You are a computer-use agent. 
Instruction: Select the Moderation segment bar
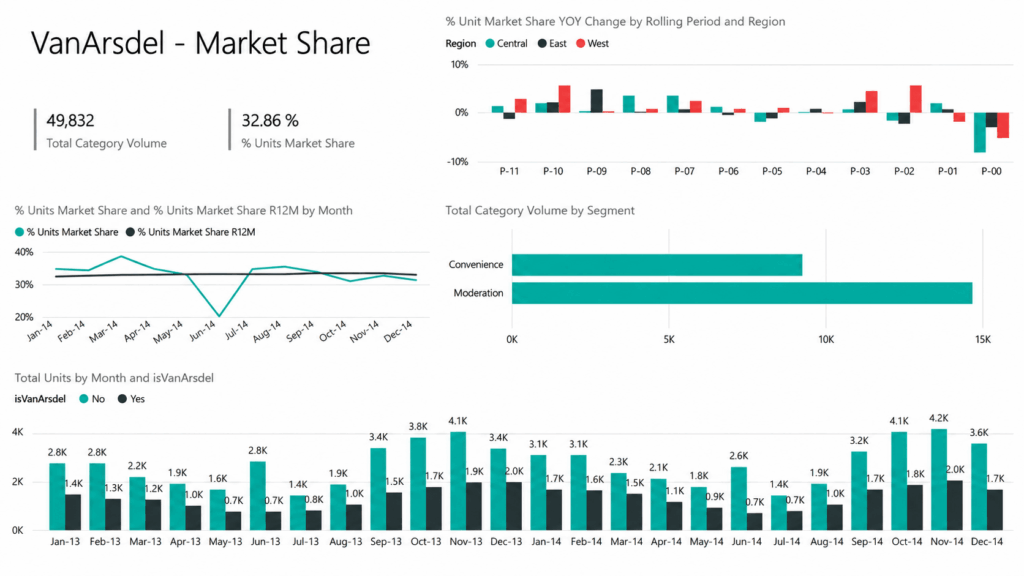742,293
